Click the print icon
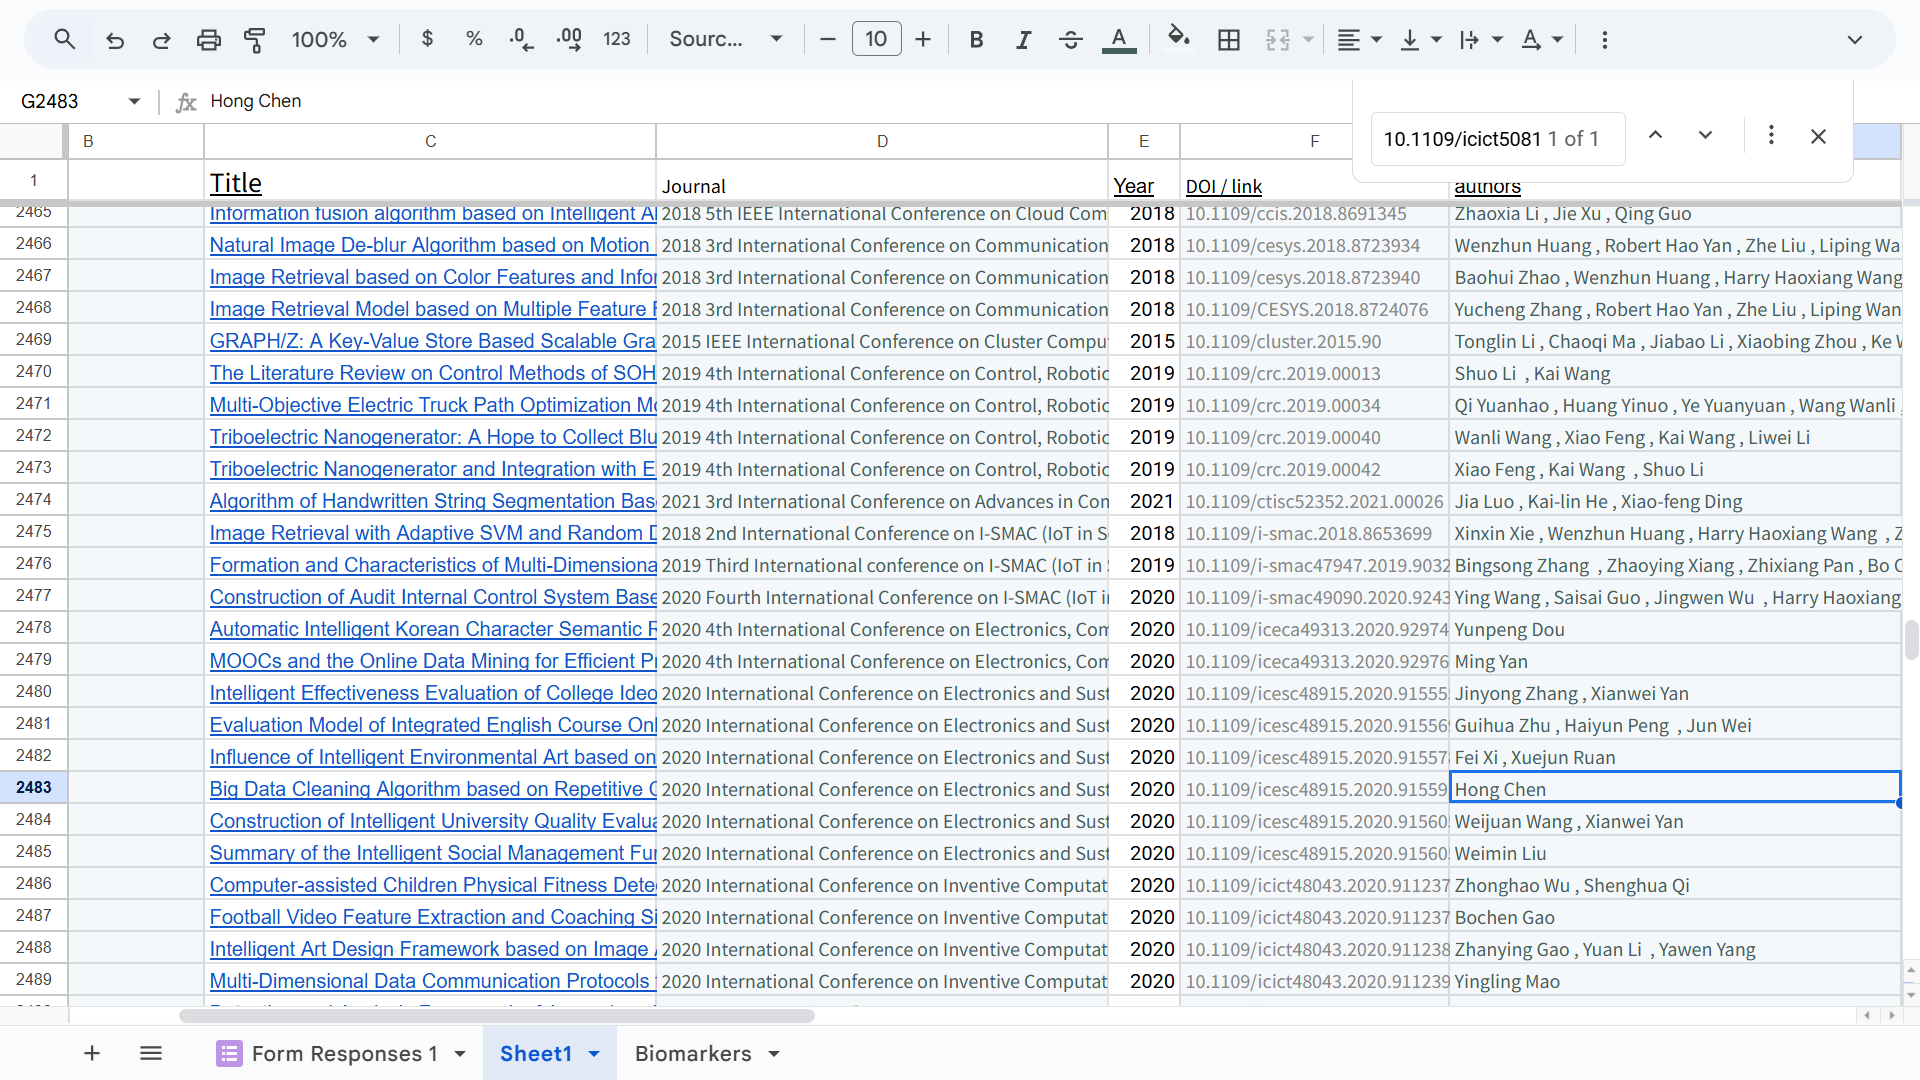The width and height of the screenshot is (1920, 1080). coord(208,40)
